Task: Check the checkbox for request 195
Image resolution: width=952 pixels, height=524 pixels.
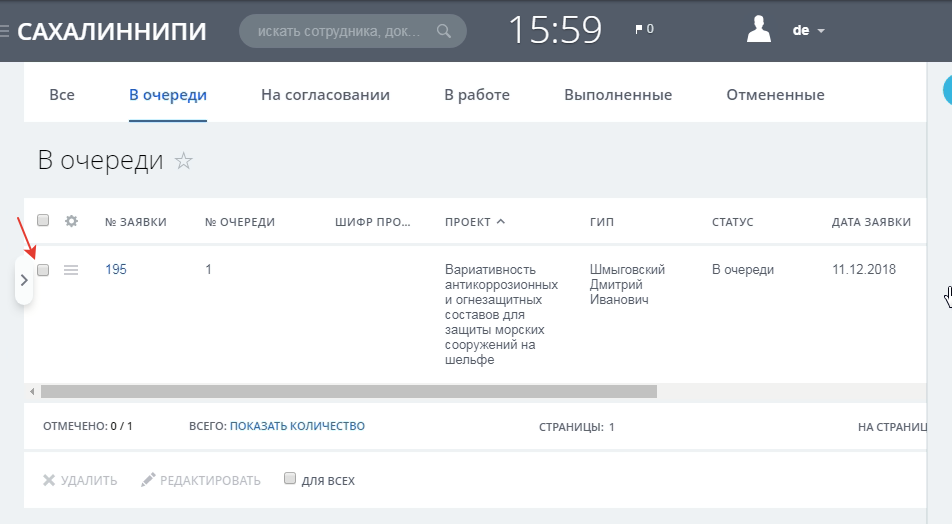Action: coord(43,270)
